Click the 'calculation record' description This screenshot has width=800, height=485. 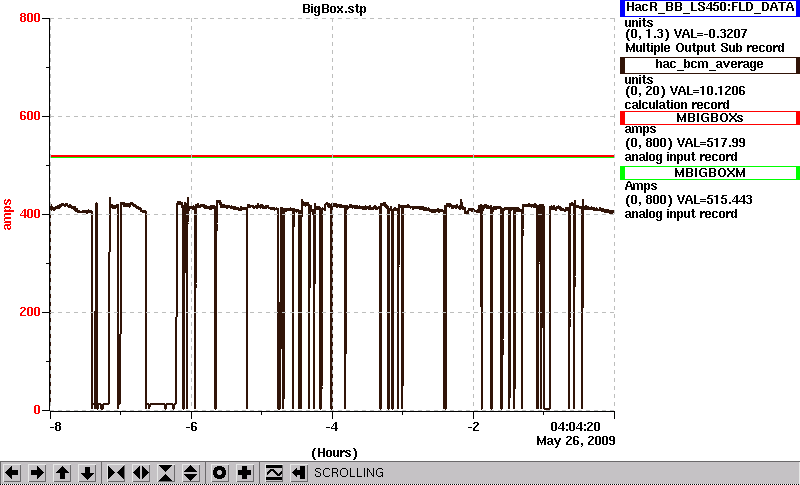677,105
